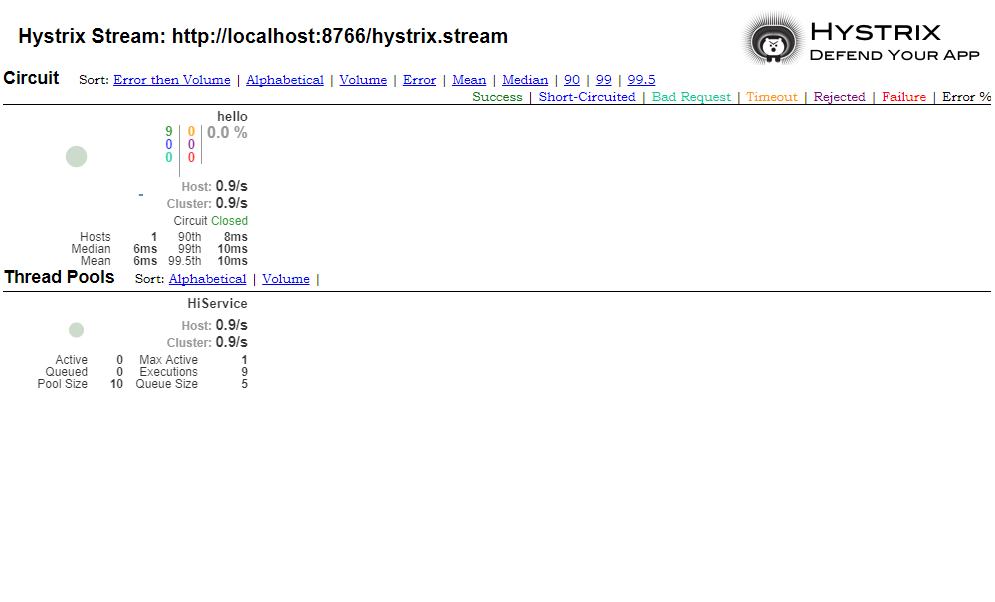The width and height of the screenshot is (995, 602).
Task: Sort circuits by 99.5 percentile
Action: 641,80
